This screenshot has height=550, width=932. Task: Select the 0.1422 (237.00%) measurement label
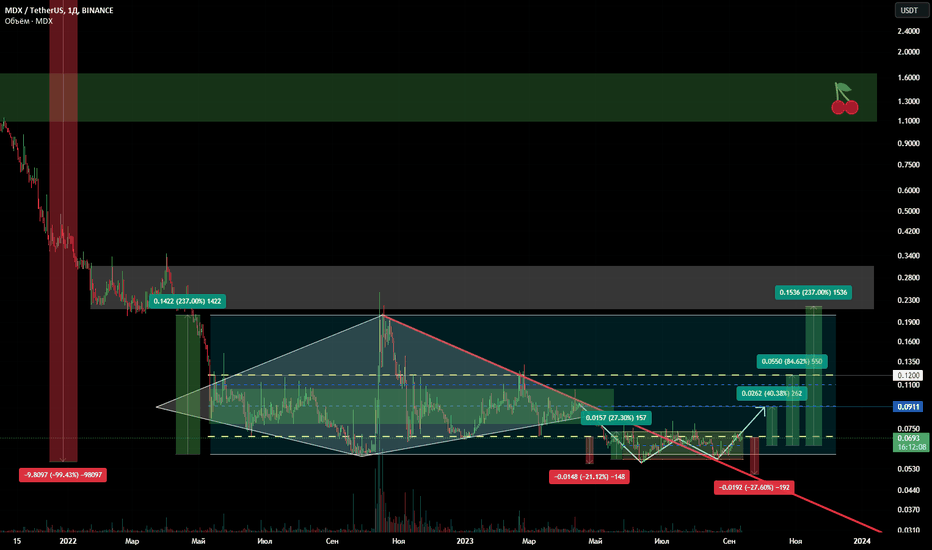[x=186, y=300]
